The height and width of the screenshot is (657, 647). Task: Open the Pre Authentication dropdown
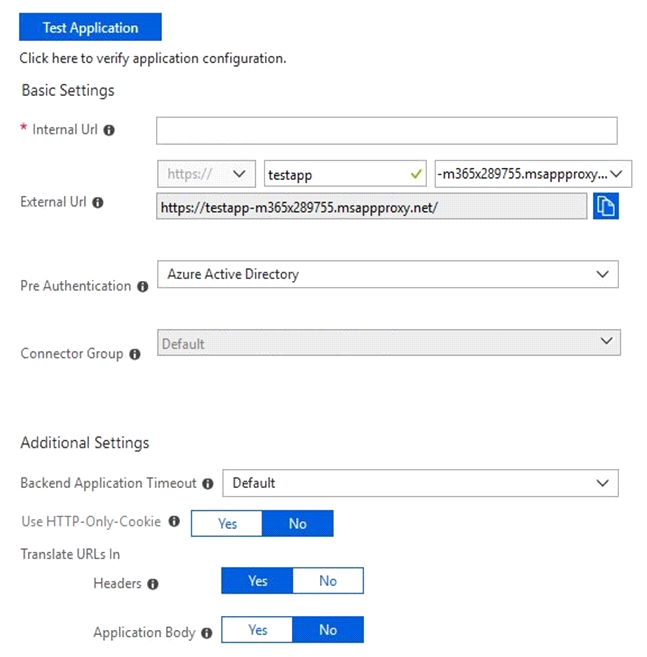tap(388, 274)
